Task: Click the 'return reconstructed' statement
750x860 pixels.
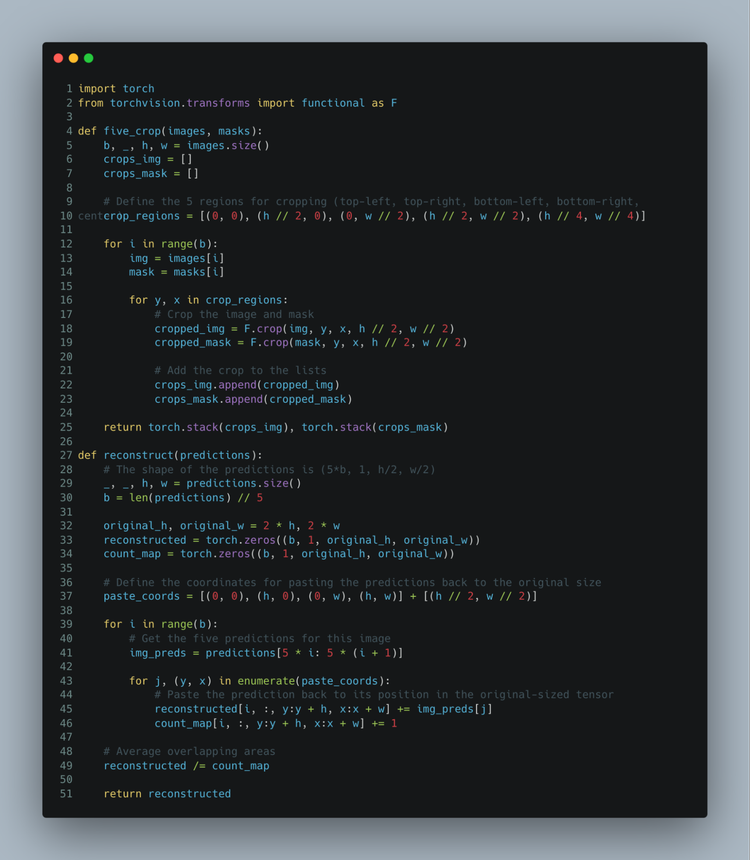Action: [167, 794]
